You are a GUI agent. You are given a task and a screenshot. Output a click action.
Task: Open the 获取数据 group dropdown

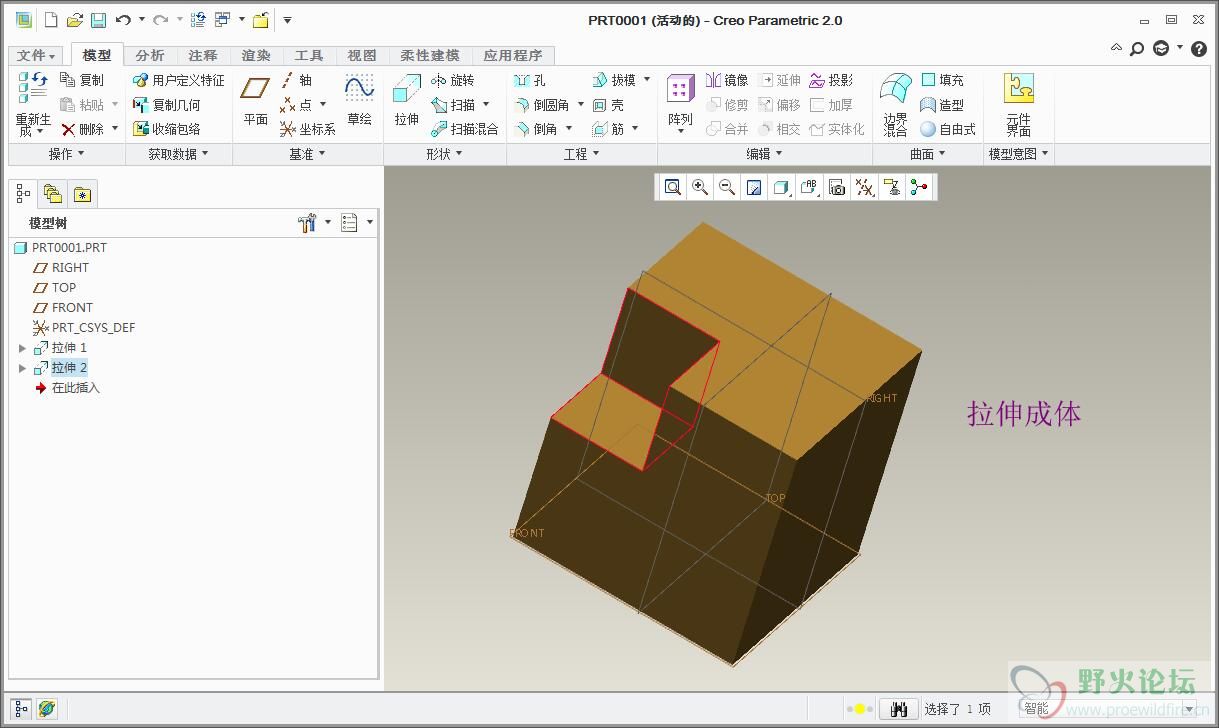pos(179,154)
